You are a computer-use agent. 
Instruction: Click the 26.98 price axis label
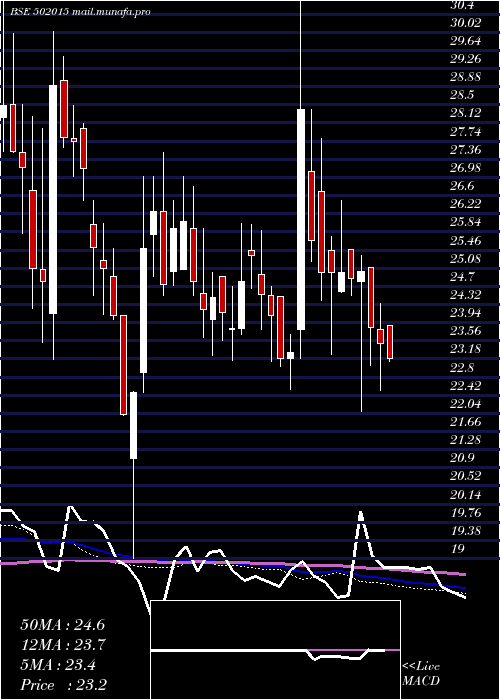pyautogui.click(x=465, y=167)
